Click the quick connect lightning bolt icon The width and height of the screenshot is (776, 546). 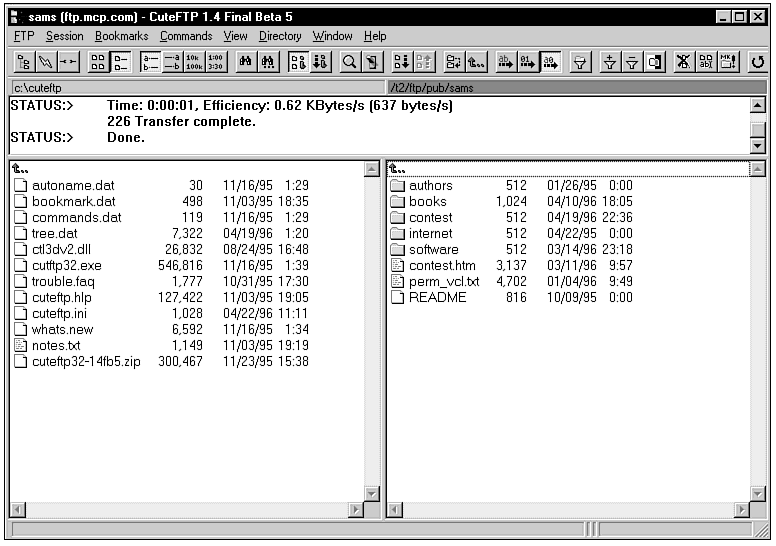[45, 62]
